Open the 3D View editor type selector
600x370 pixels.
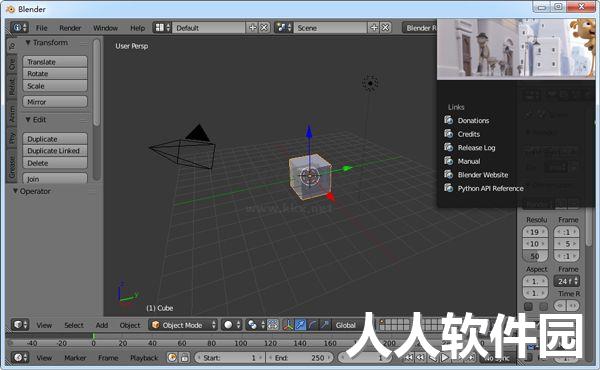tap(20, 325)
